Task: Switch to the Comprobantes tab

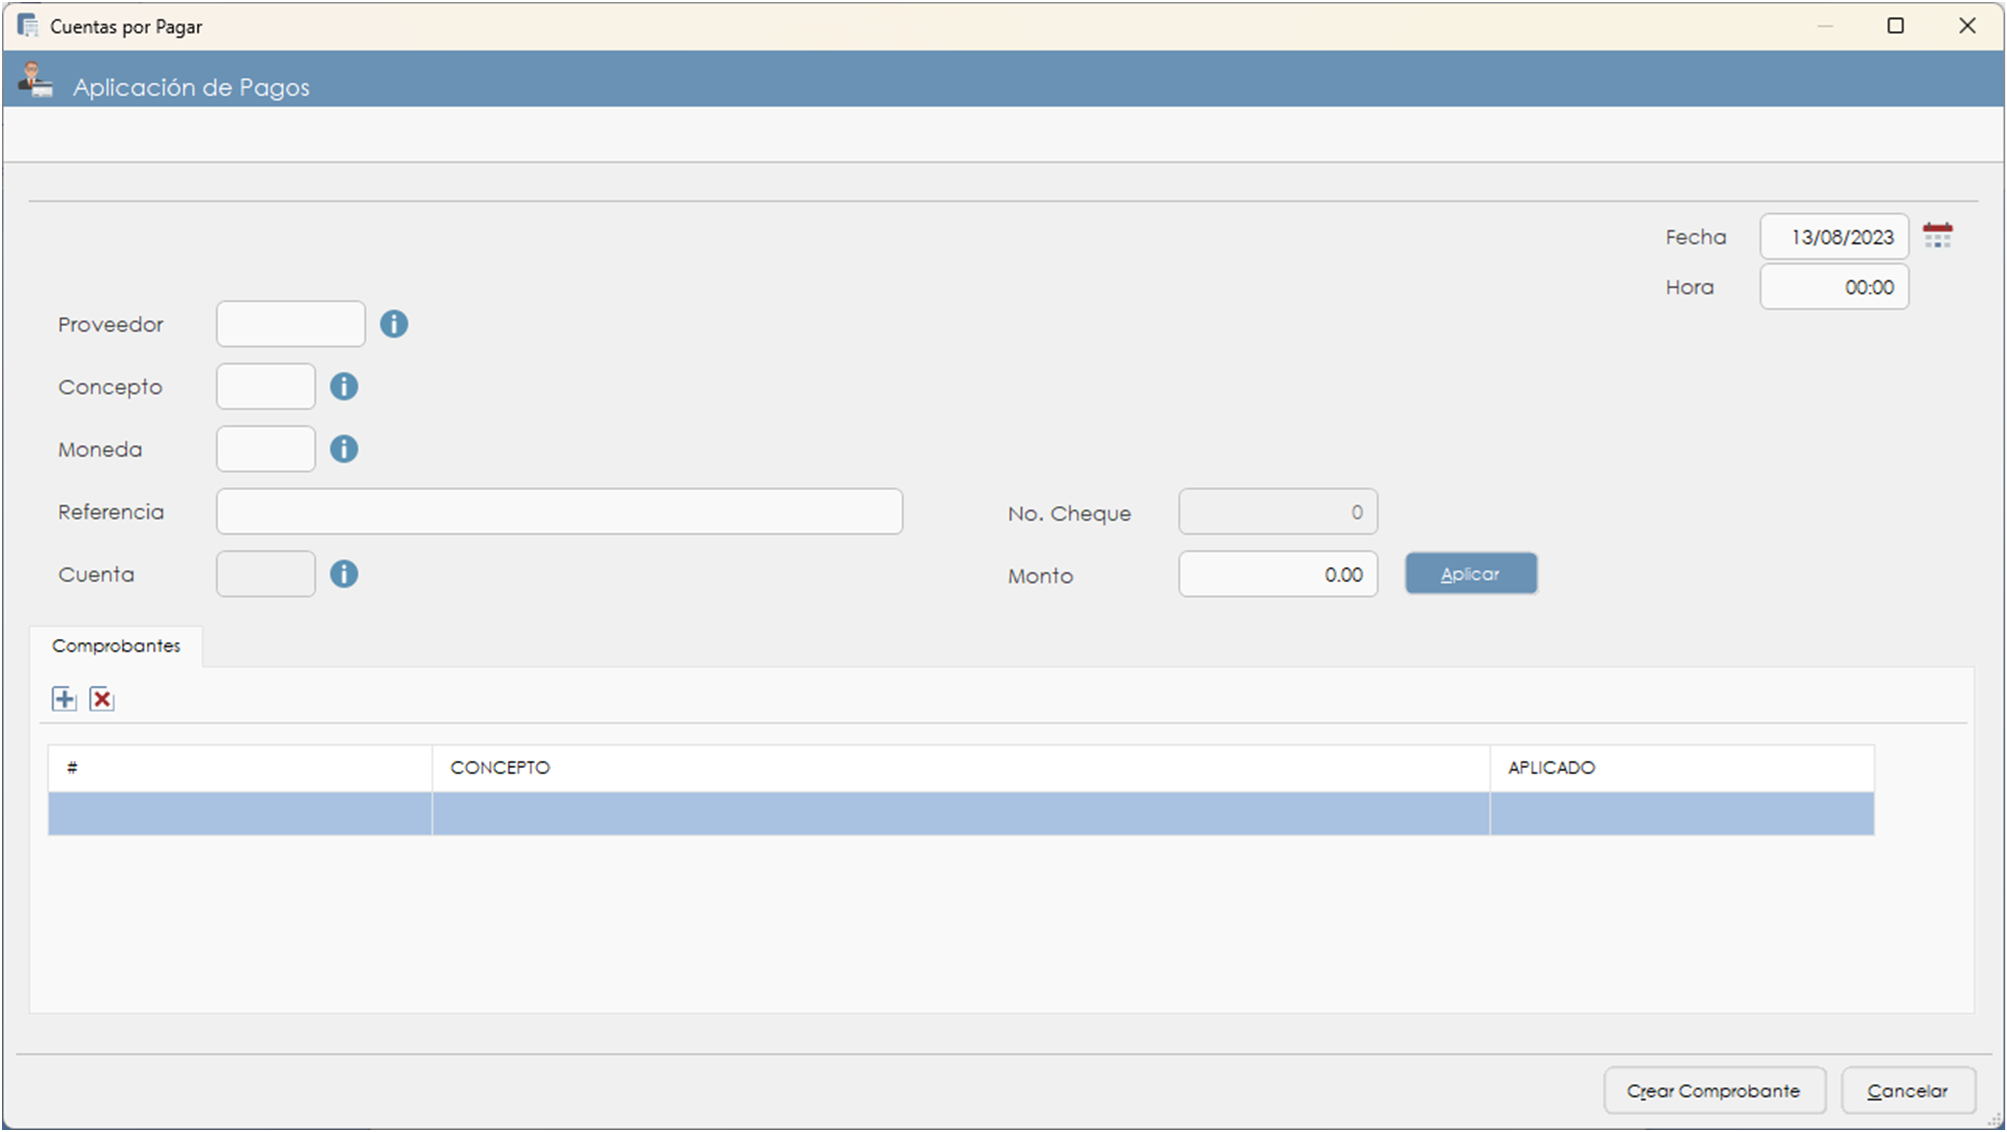Action: click(116, 646)
